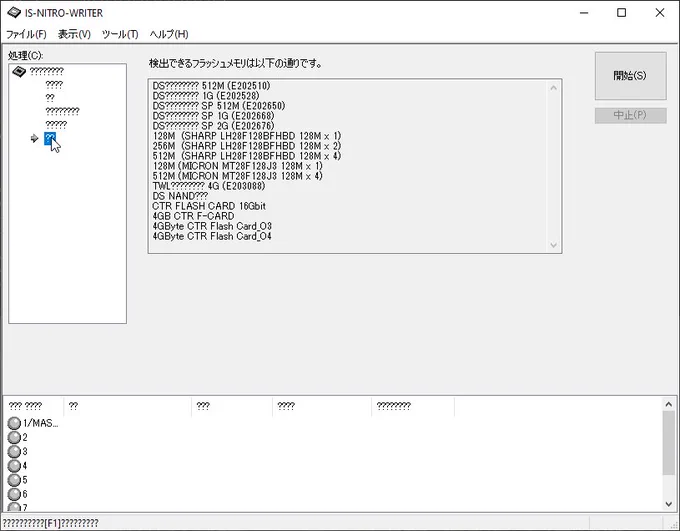The image size is (680, 531).
Task: Select the 1/MAS... slot status indicator
Action: point(14,423)
